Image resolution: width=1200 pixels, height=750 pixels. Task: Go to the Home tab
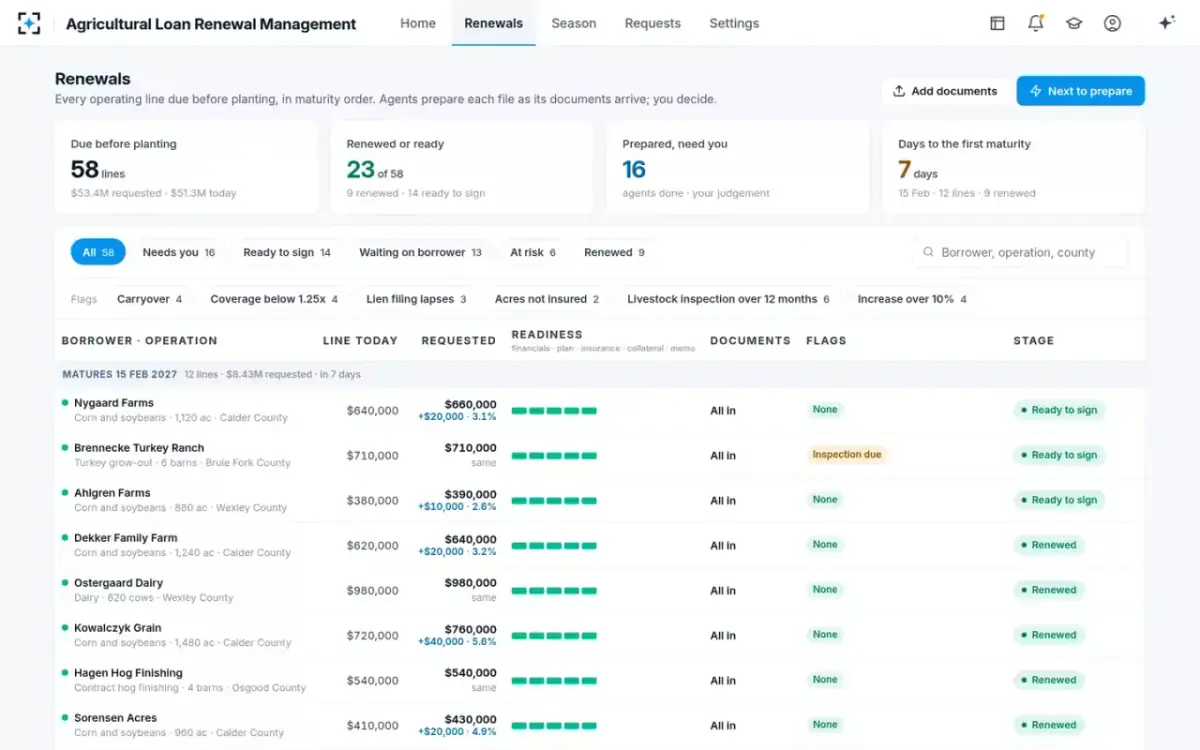click(418, 23)
